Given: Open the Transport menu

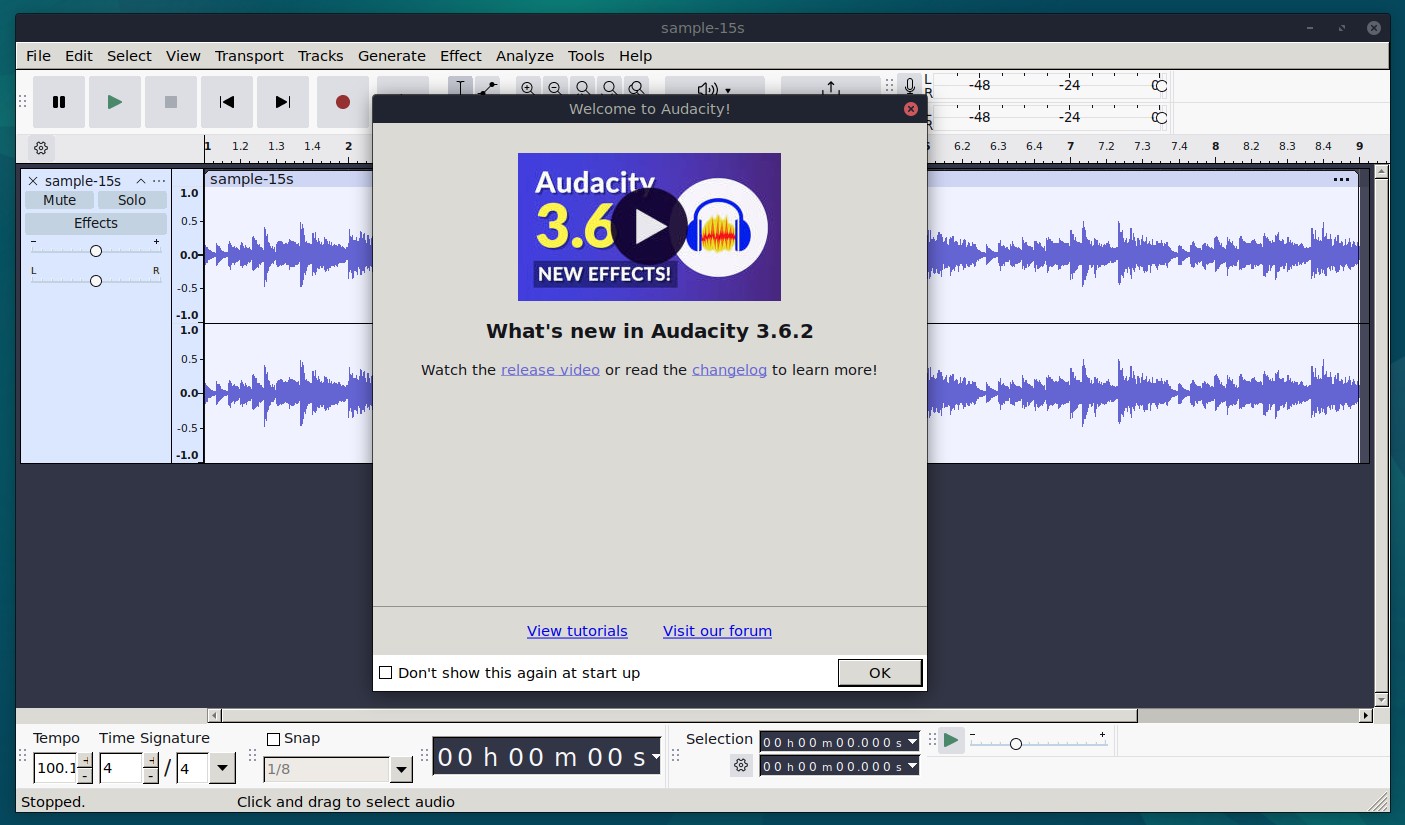Looking at the screenshot, I should point(249,56).
